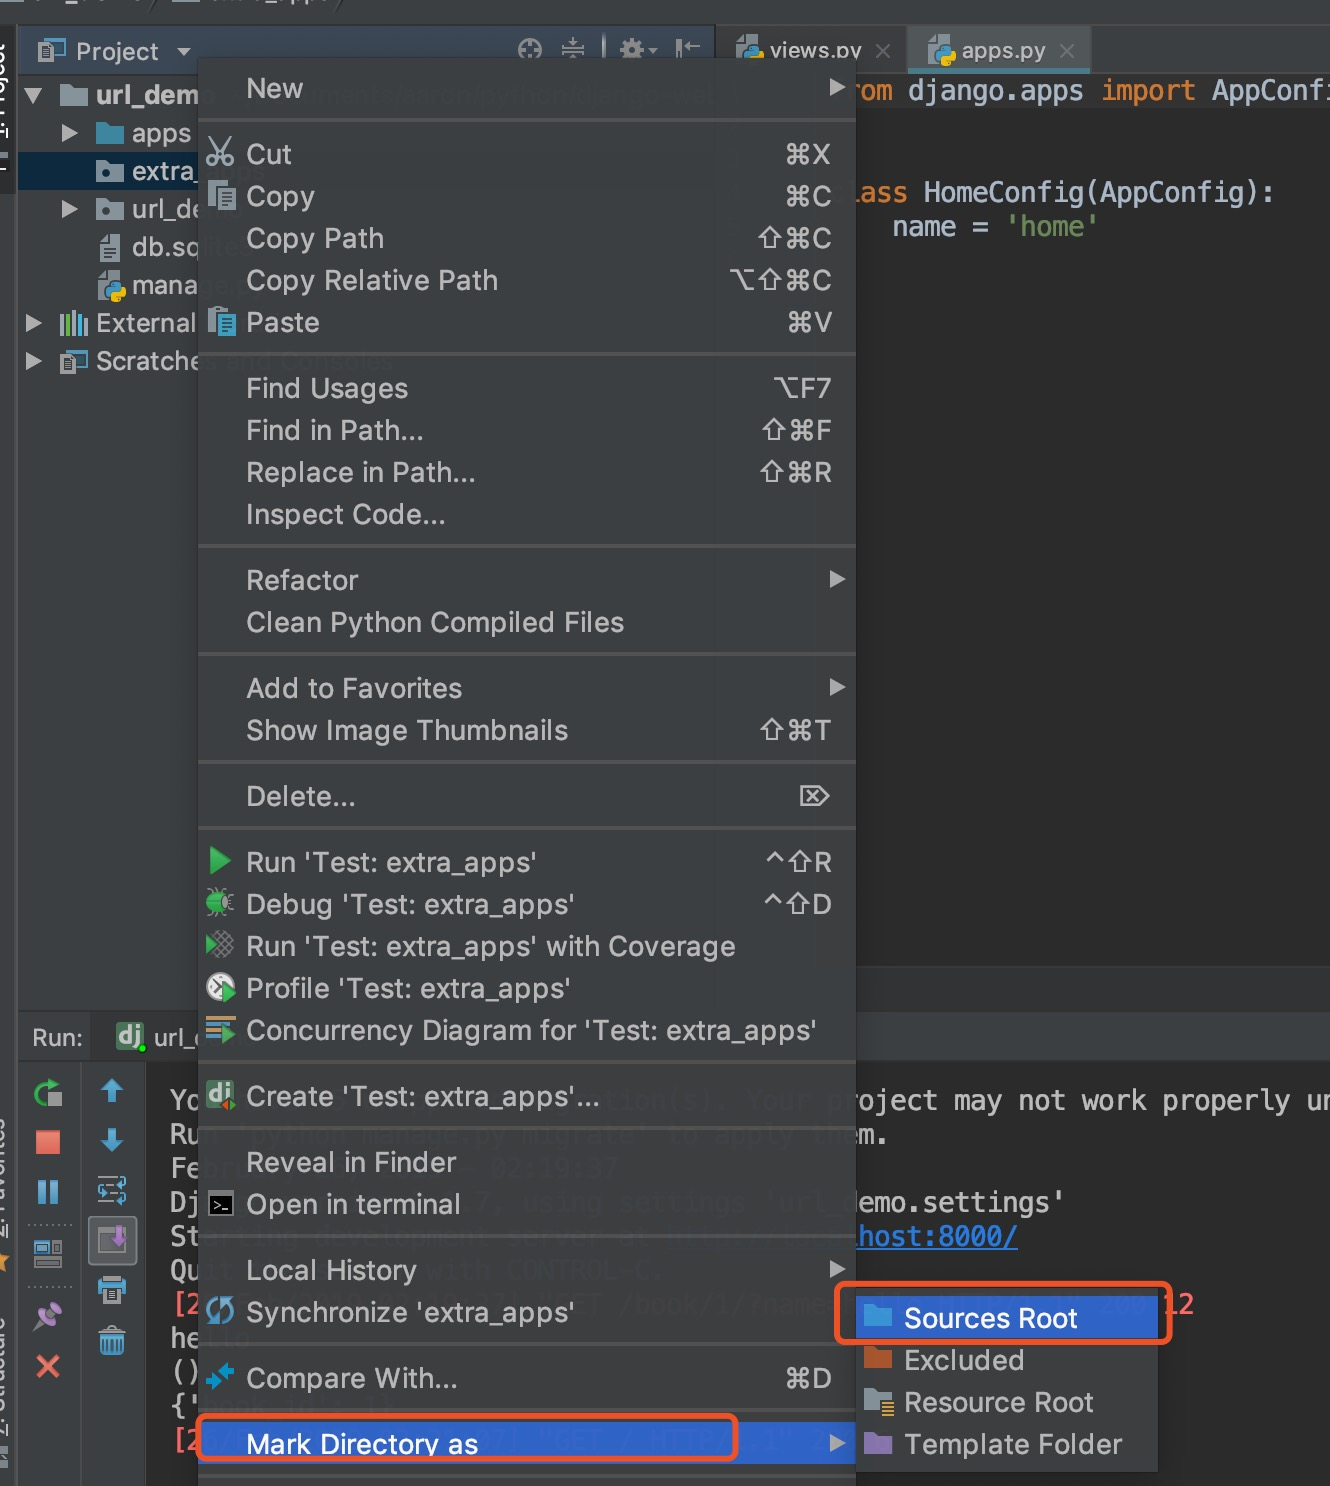Image resolution: width=1330 pixels, height=1486 pixels.
Task: Close the Run panel with red X
Action: pos(48,1366)
